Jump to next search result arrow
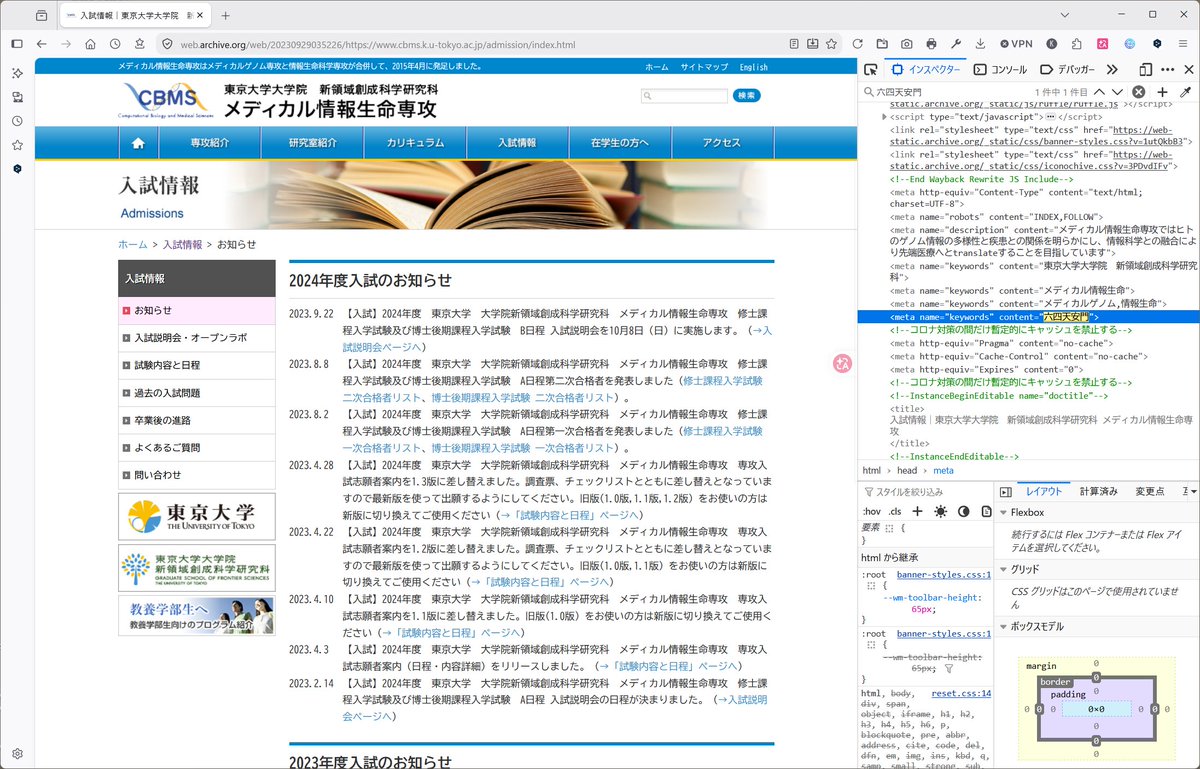 click(x=1118, y=92)
